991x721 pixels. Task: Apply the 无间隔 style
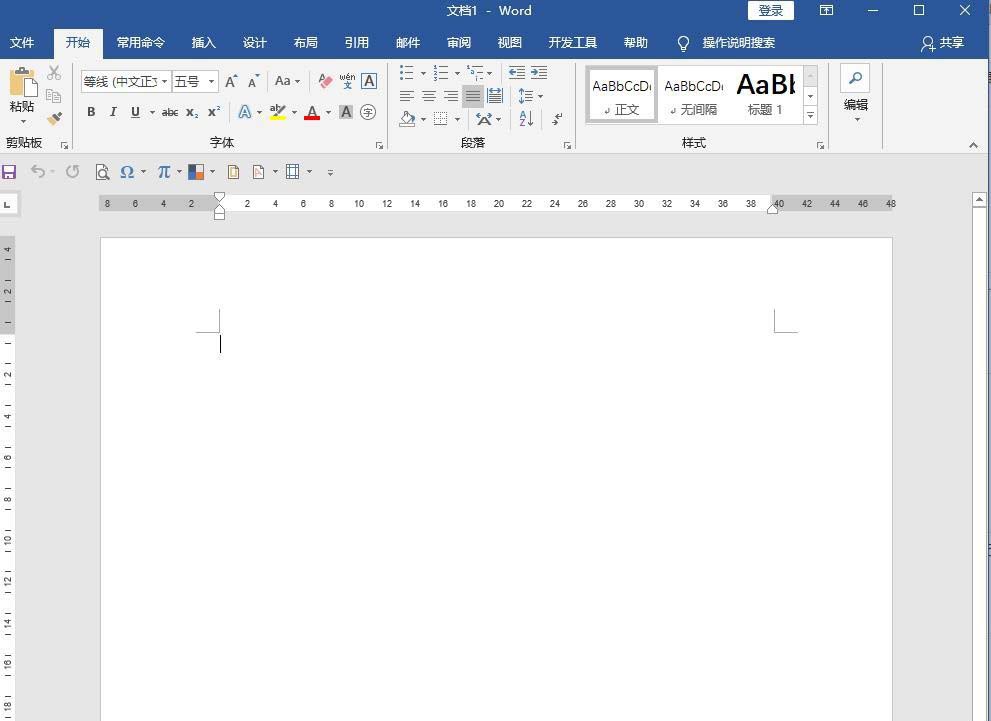coord(694,94)
